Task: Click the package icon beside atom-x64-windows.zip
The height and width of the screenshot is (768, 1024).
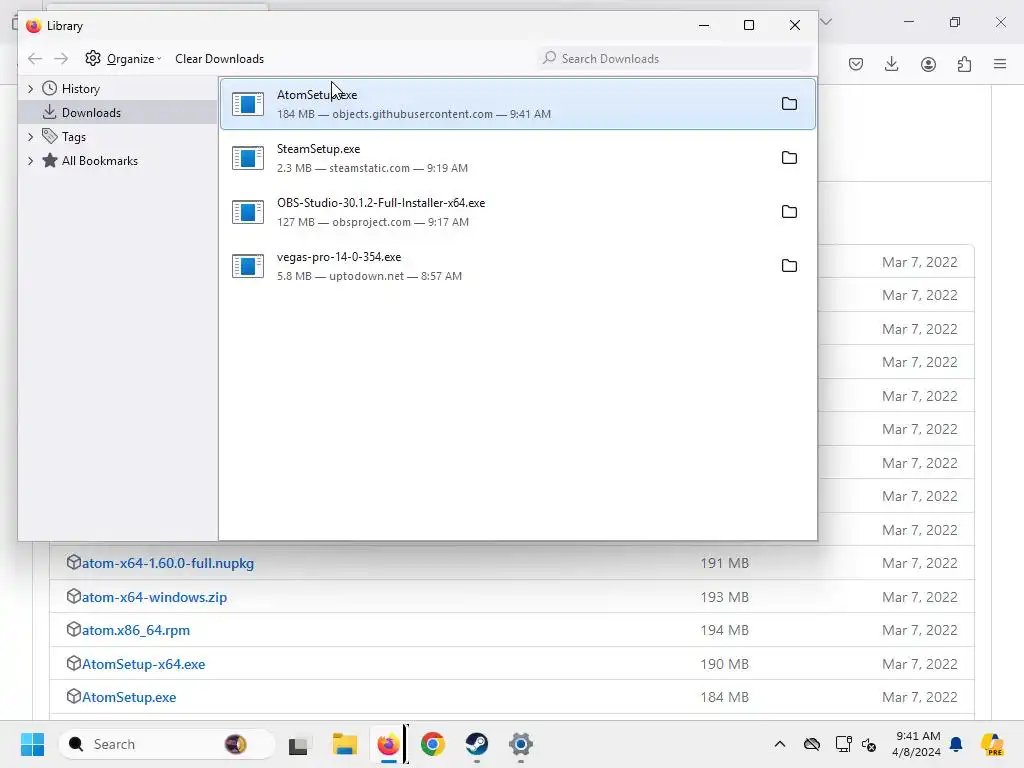Action: point(73,596)
